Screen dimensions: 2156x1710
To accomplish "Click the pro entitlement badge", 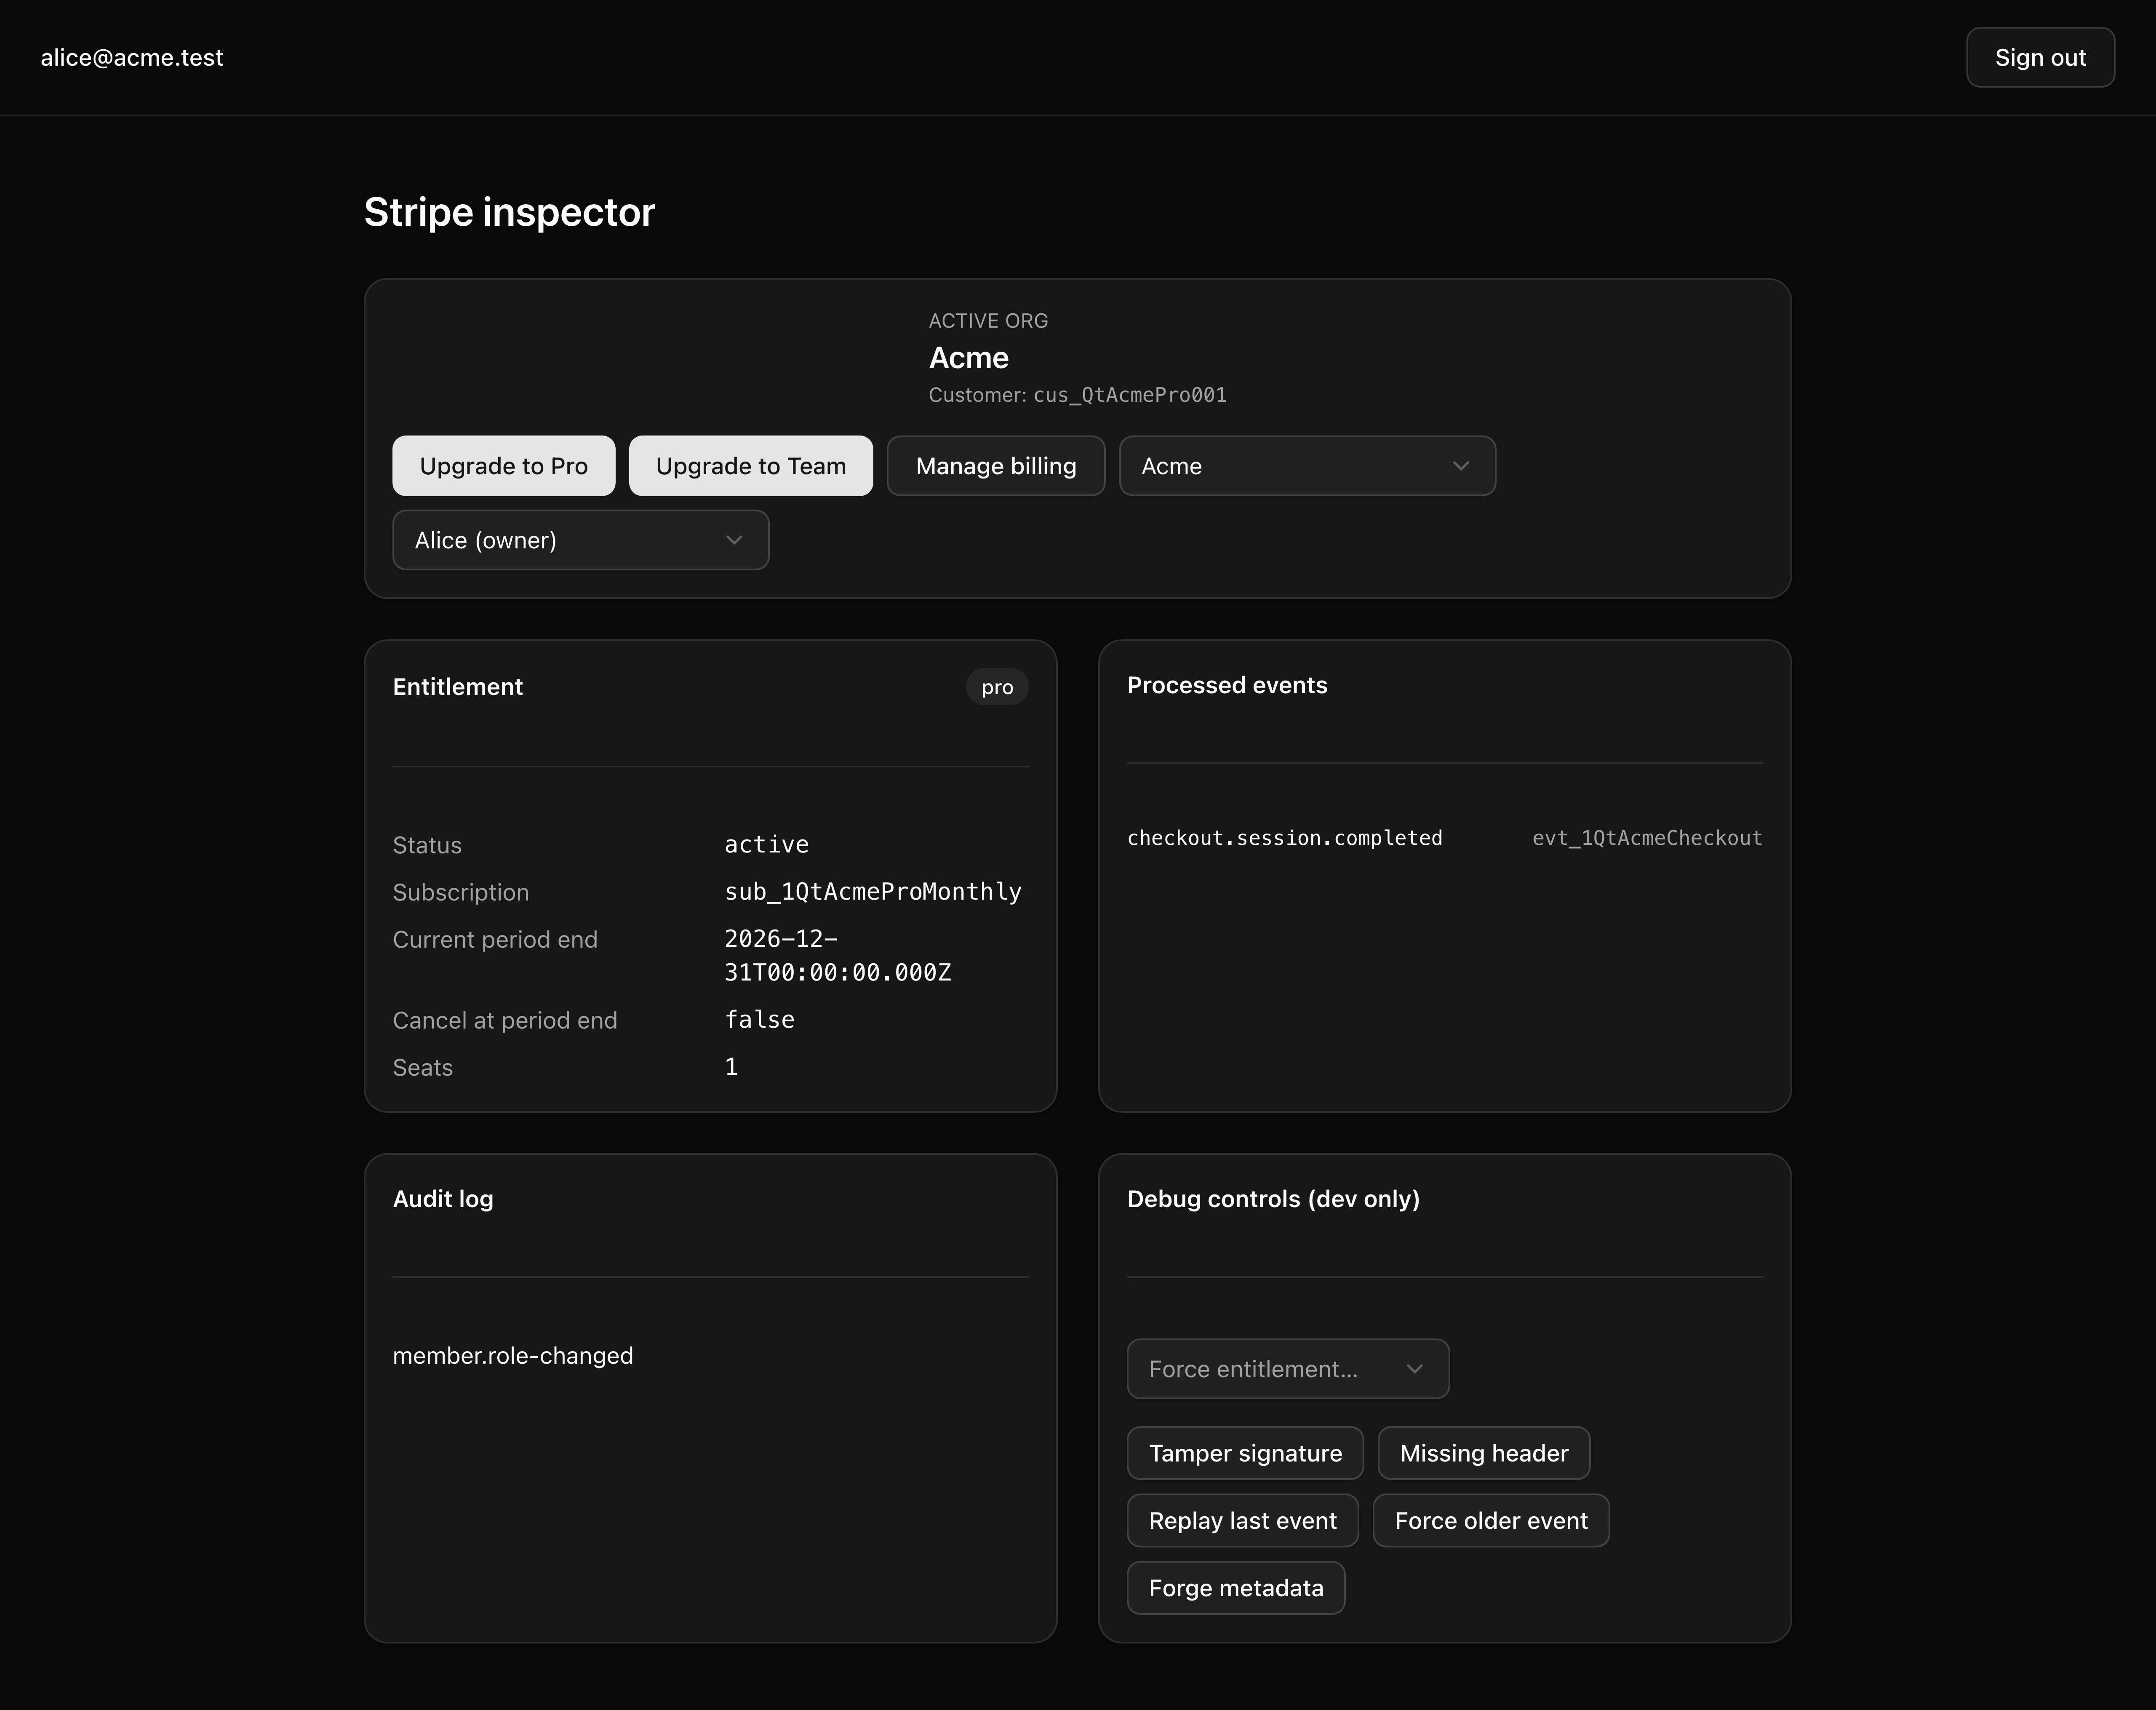I will click(x=997, y=687).
